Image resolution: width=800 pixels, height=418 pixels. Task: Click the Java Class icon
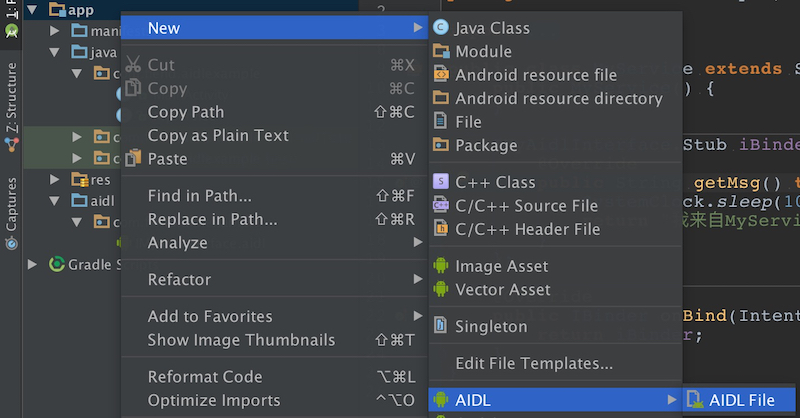[x=441, y=28]
